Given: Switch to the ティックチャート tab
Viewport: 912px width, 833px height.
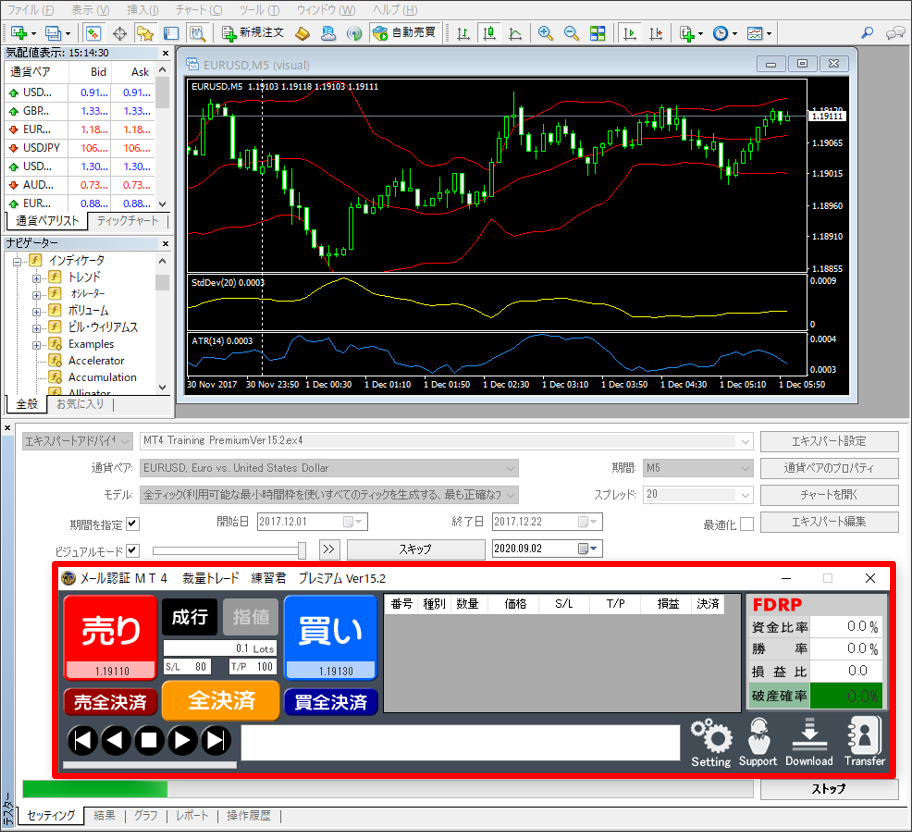Looking at the screenshot, I should (x=127, y=221).
